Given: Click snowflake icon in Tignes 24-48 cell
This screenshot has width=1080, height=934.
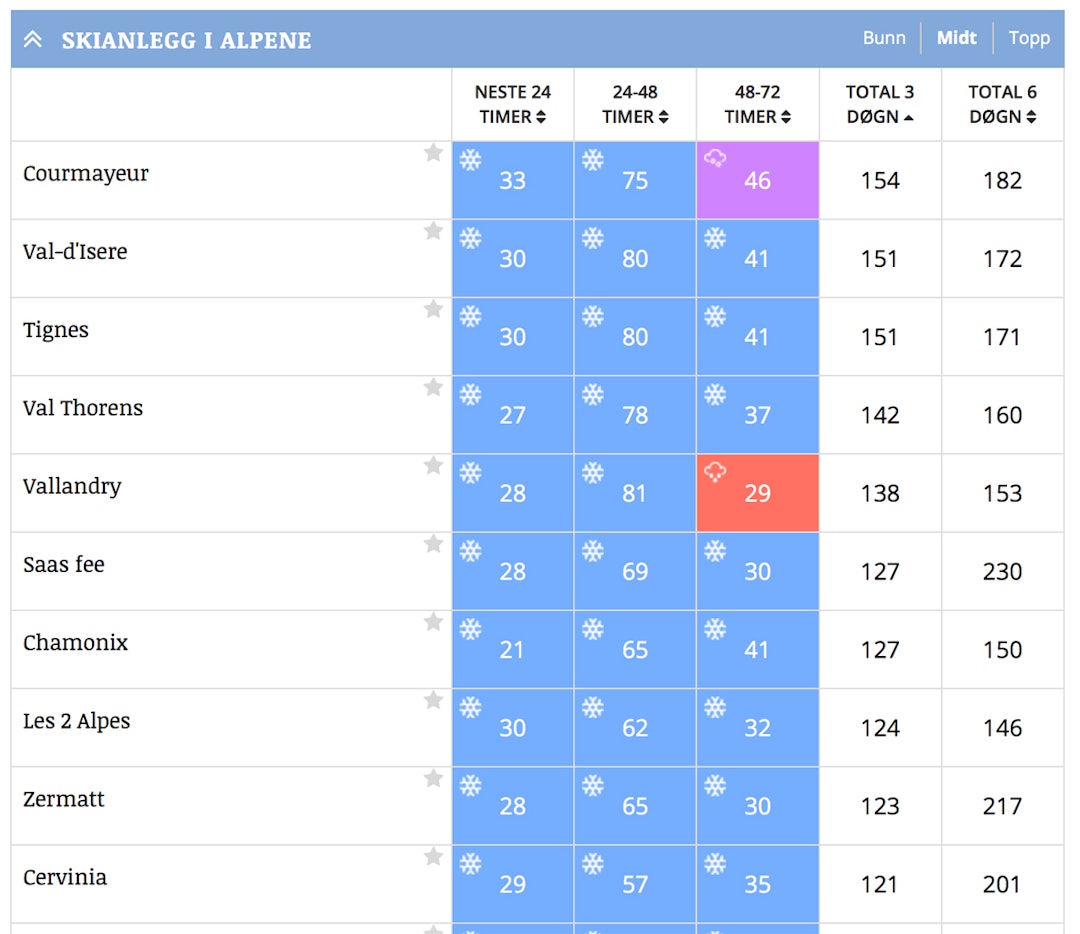Looking at the screenshot, I should (x=593, y=317).
